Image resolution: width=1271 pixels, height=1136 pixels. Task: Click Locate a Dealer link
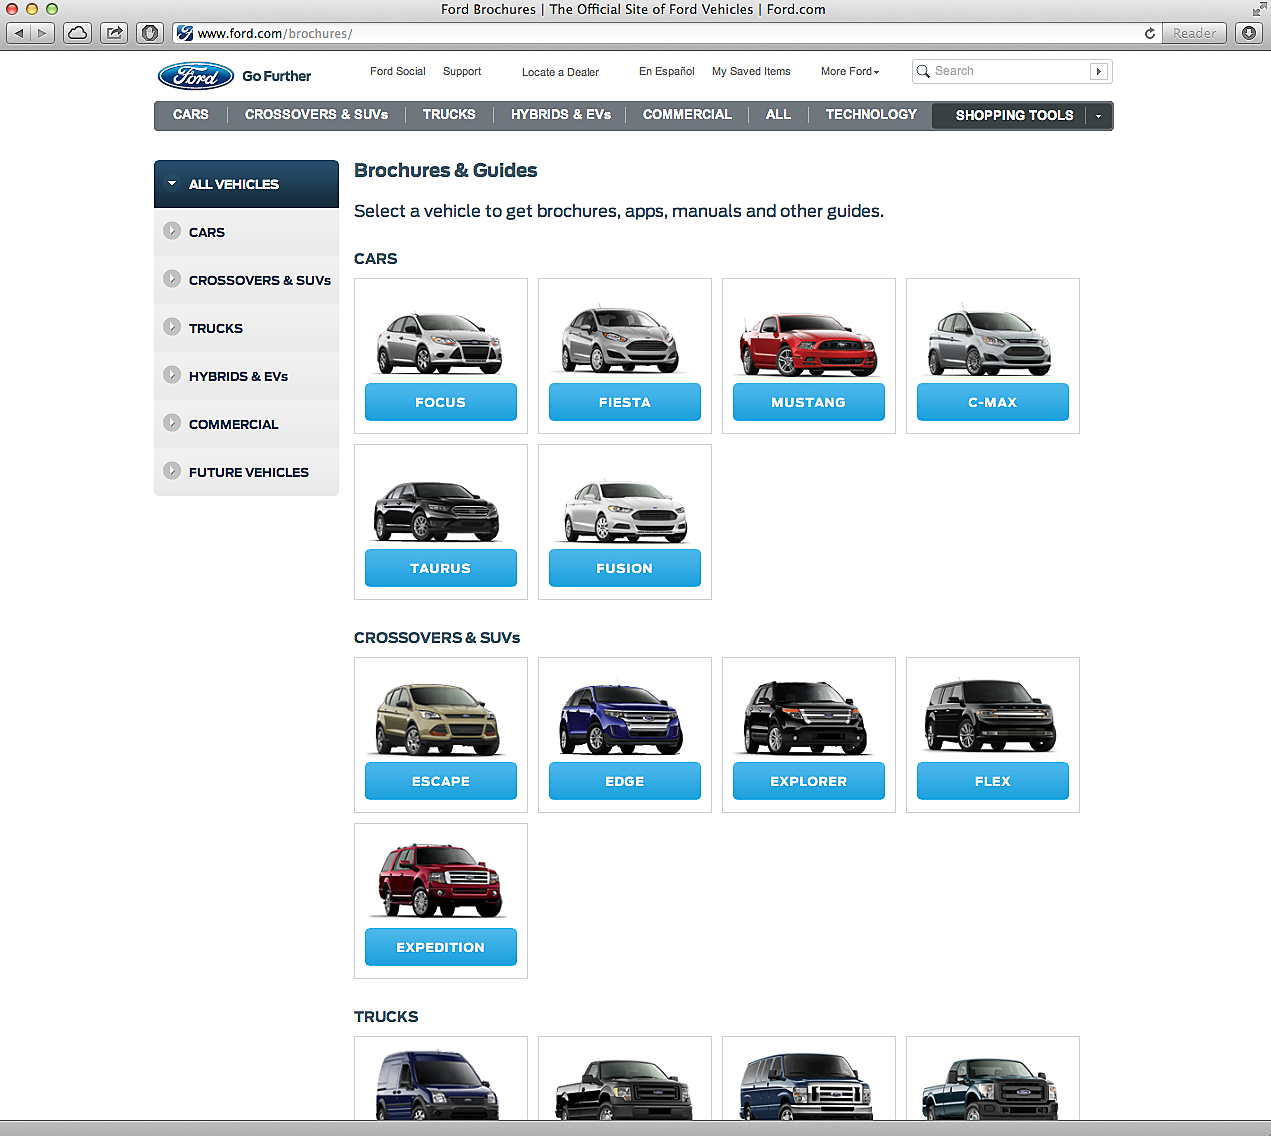(x=560, y=72)
